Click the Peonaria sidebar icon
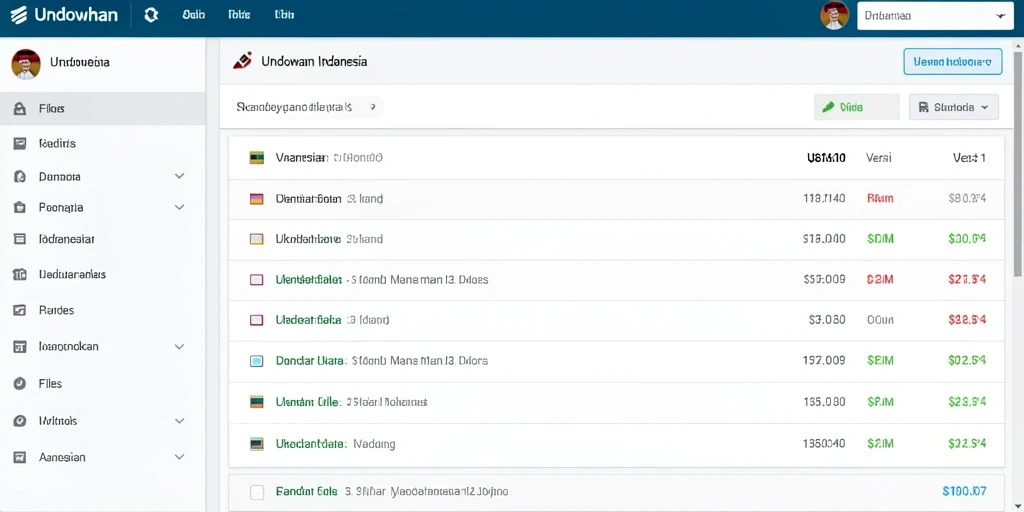Image resolution: width=1024 pixels, height=512 pixels. [20, 208]
